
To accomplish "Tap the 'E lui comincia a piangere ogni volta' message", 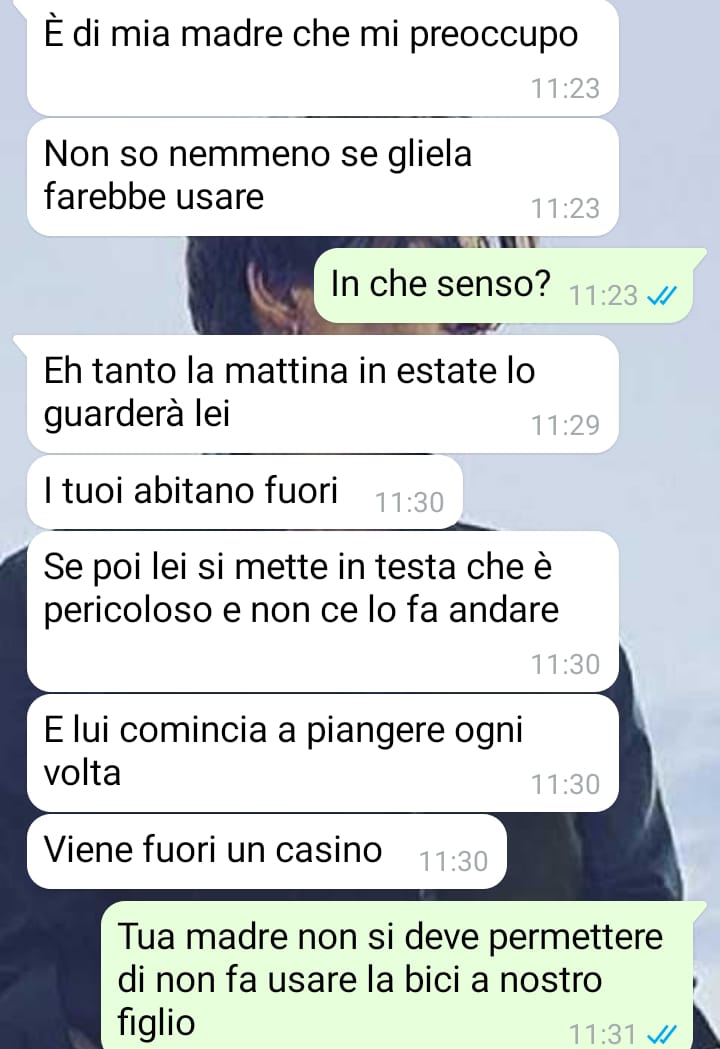I will [322, 753].
